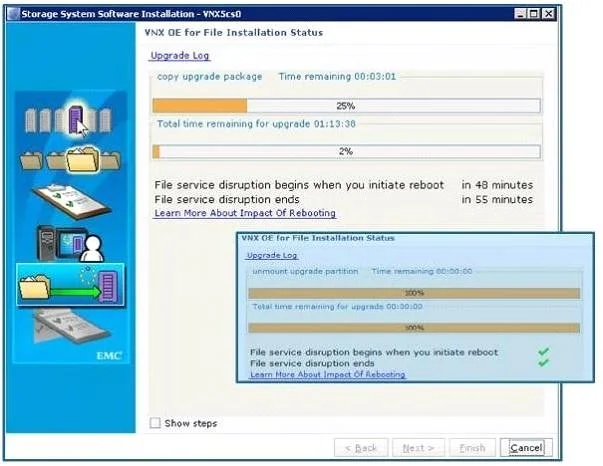Click 'in 48 minutes' text
Viewport: 603px width, 466px height.
497,185
